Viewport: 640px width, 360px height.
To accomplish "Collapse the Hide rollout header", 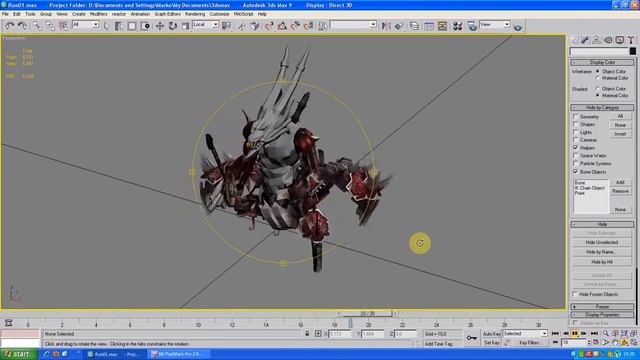I will tap(602, 224).
